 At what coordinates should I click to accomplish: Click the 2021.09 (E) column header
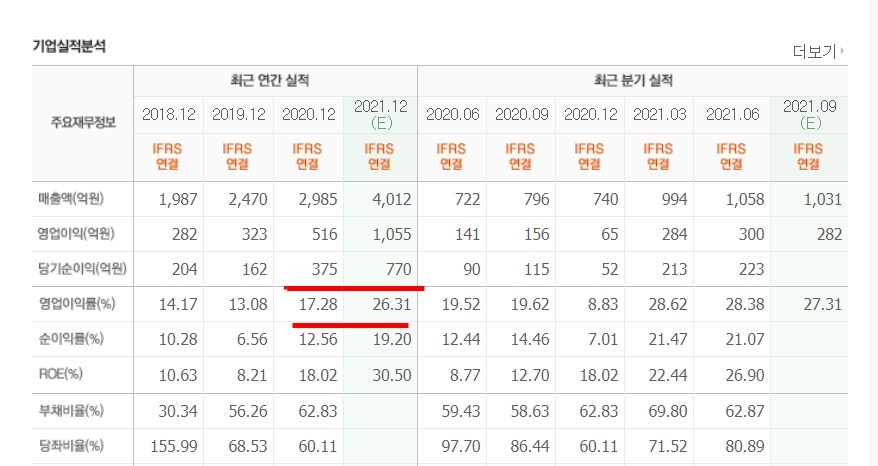(x=810, y=114)
